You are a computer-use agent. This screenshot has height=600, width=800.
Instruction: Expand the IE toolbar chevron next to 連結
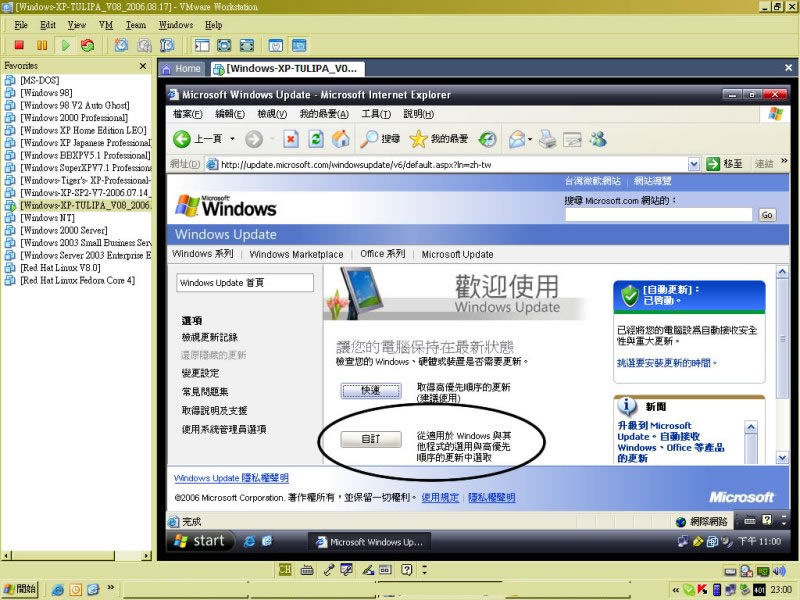[x=784, y=161]
